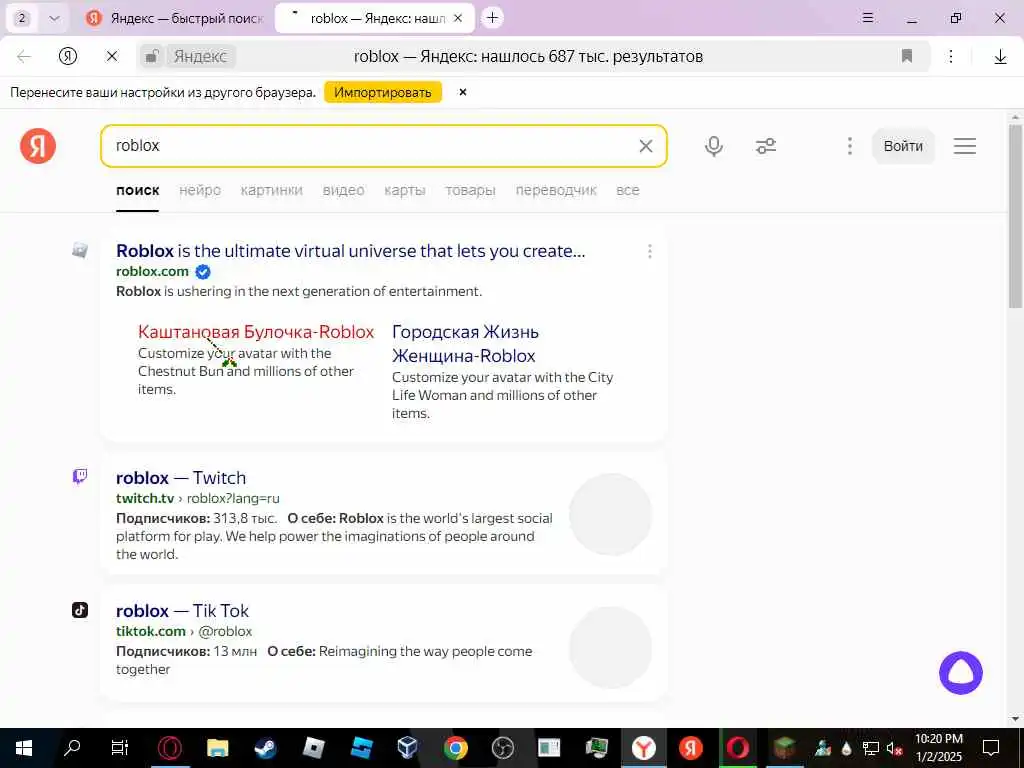Viewport: 1024px width, 768px height.
Task: Open Alice assistant purple button
Action: pos(961,673)
